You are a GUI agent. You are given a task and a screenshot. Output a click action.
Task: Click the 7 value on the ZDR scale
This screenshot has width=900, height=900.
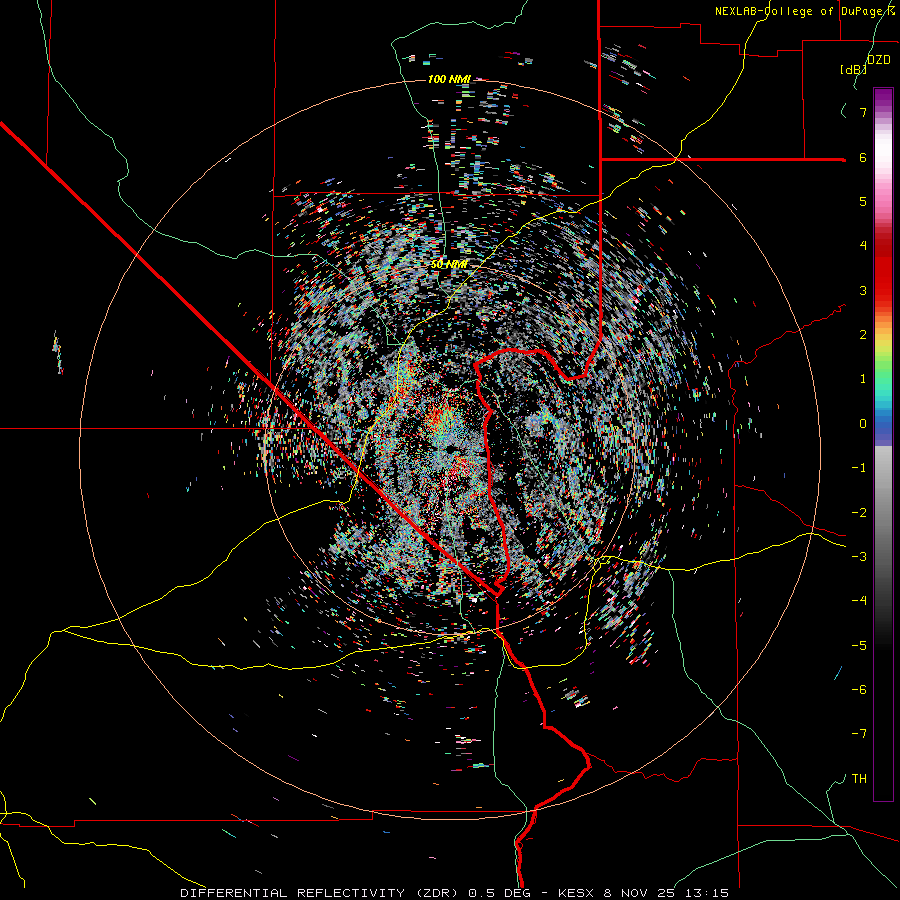(863, 112)
